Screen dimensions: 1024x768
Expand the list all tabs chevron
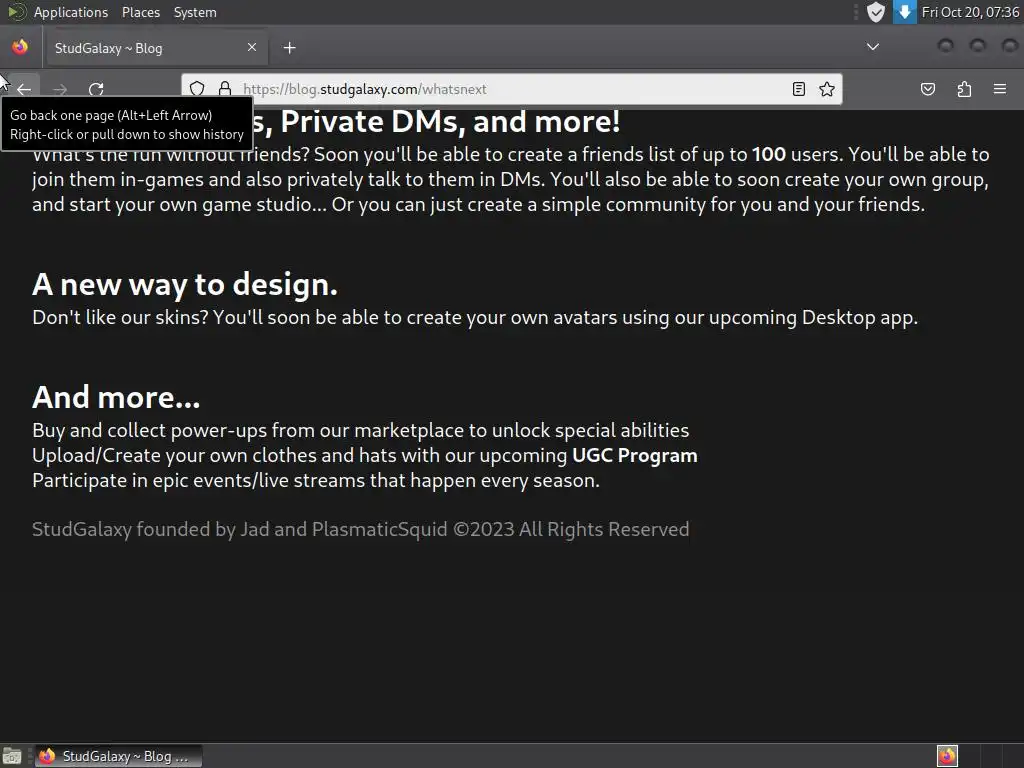872,47
